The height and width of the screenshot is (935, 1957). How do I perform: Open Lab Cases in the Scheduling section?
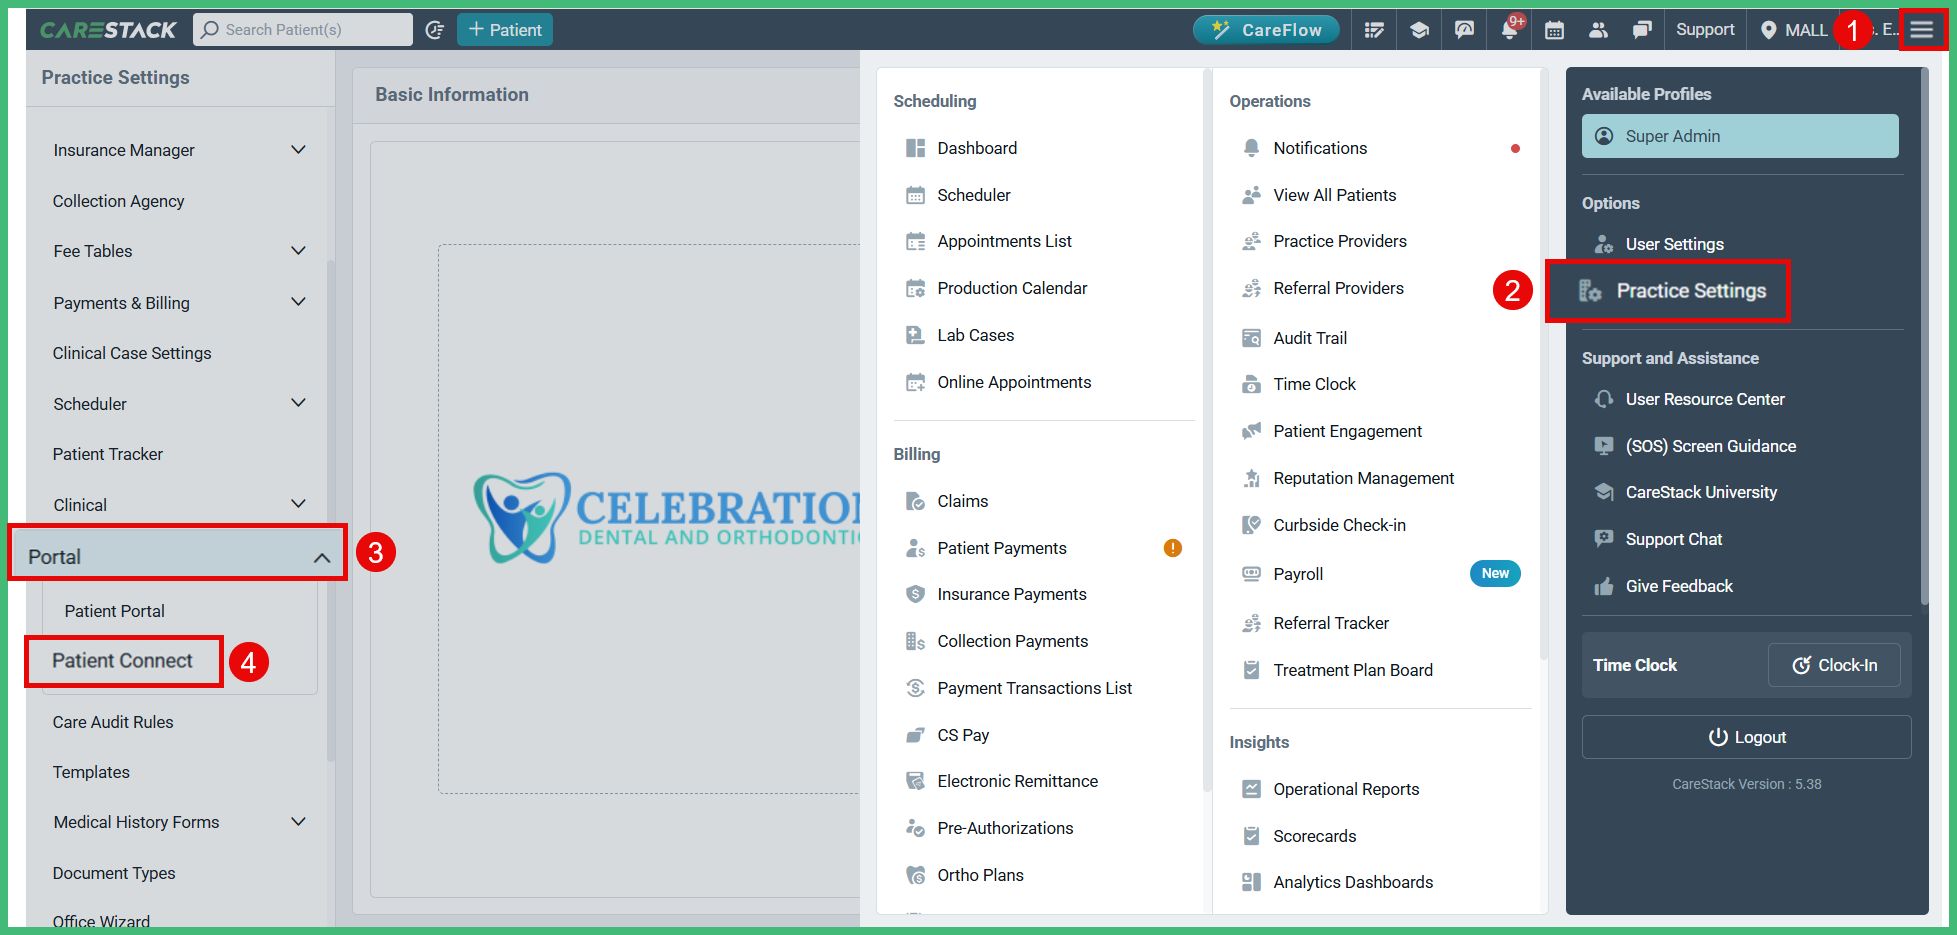(x=975, y=334)
